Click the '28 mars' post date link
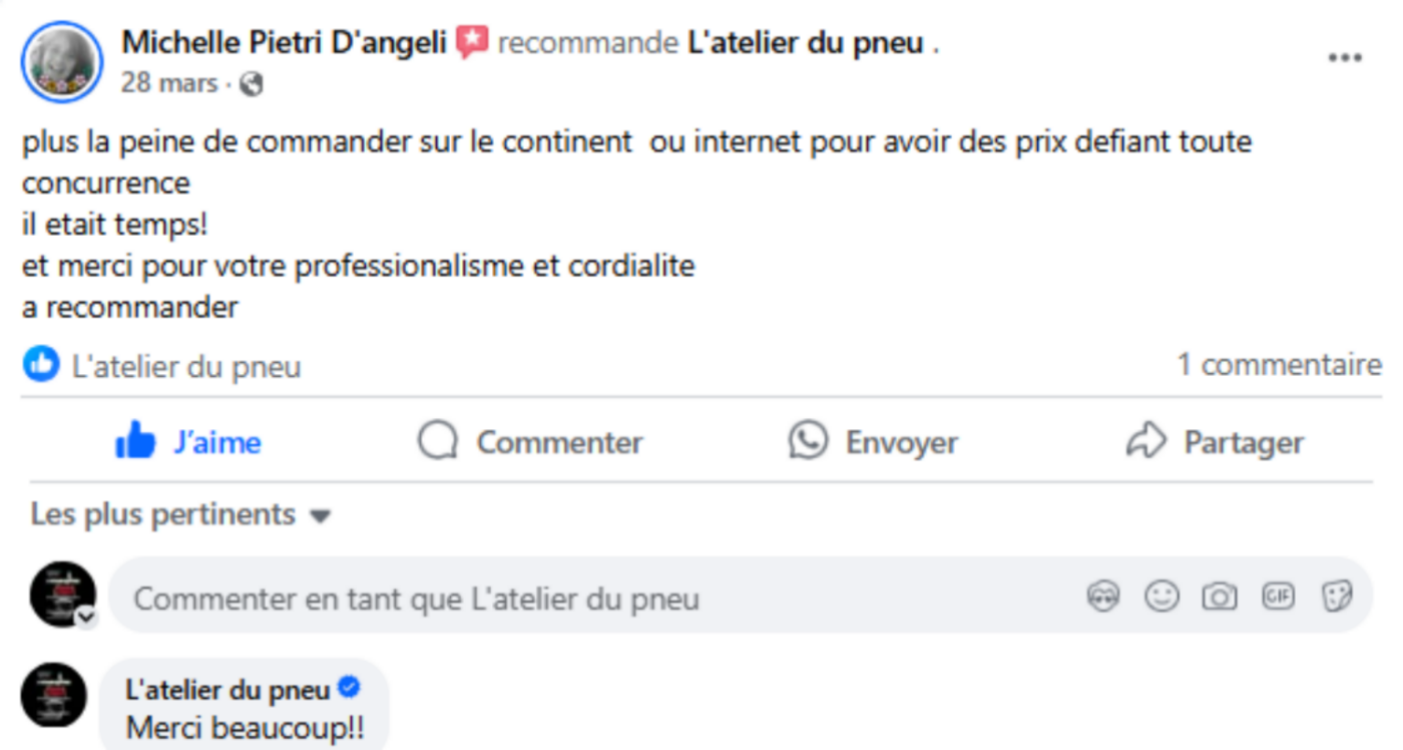 (169, 83)
